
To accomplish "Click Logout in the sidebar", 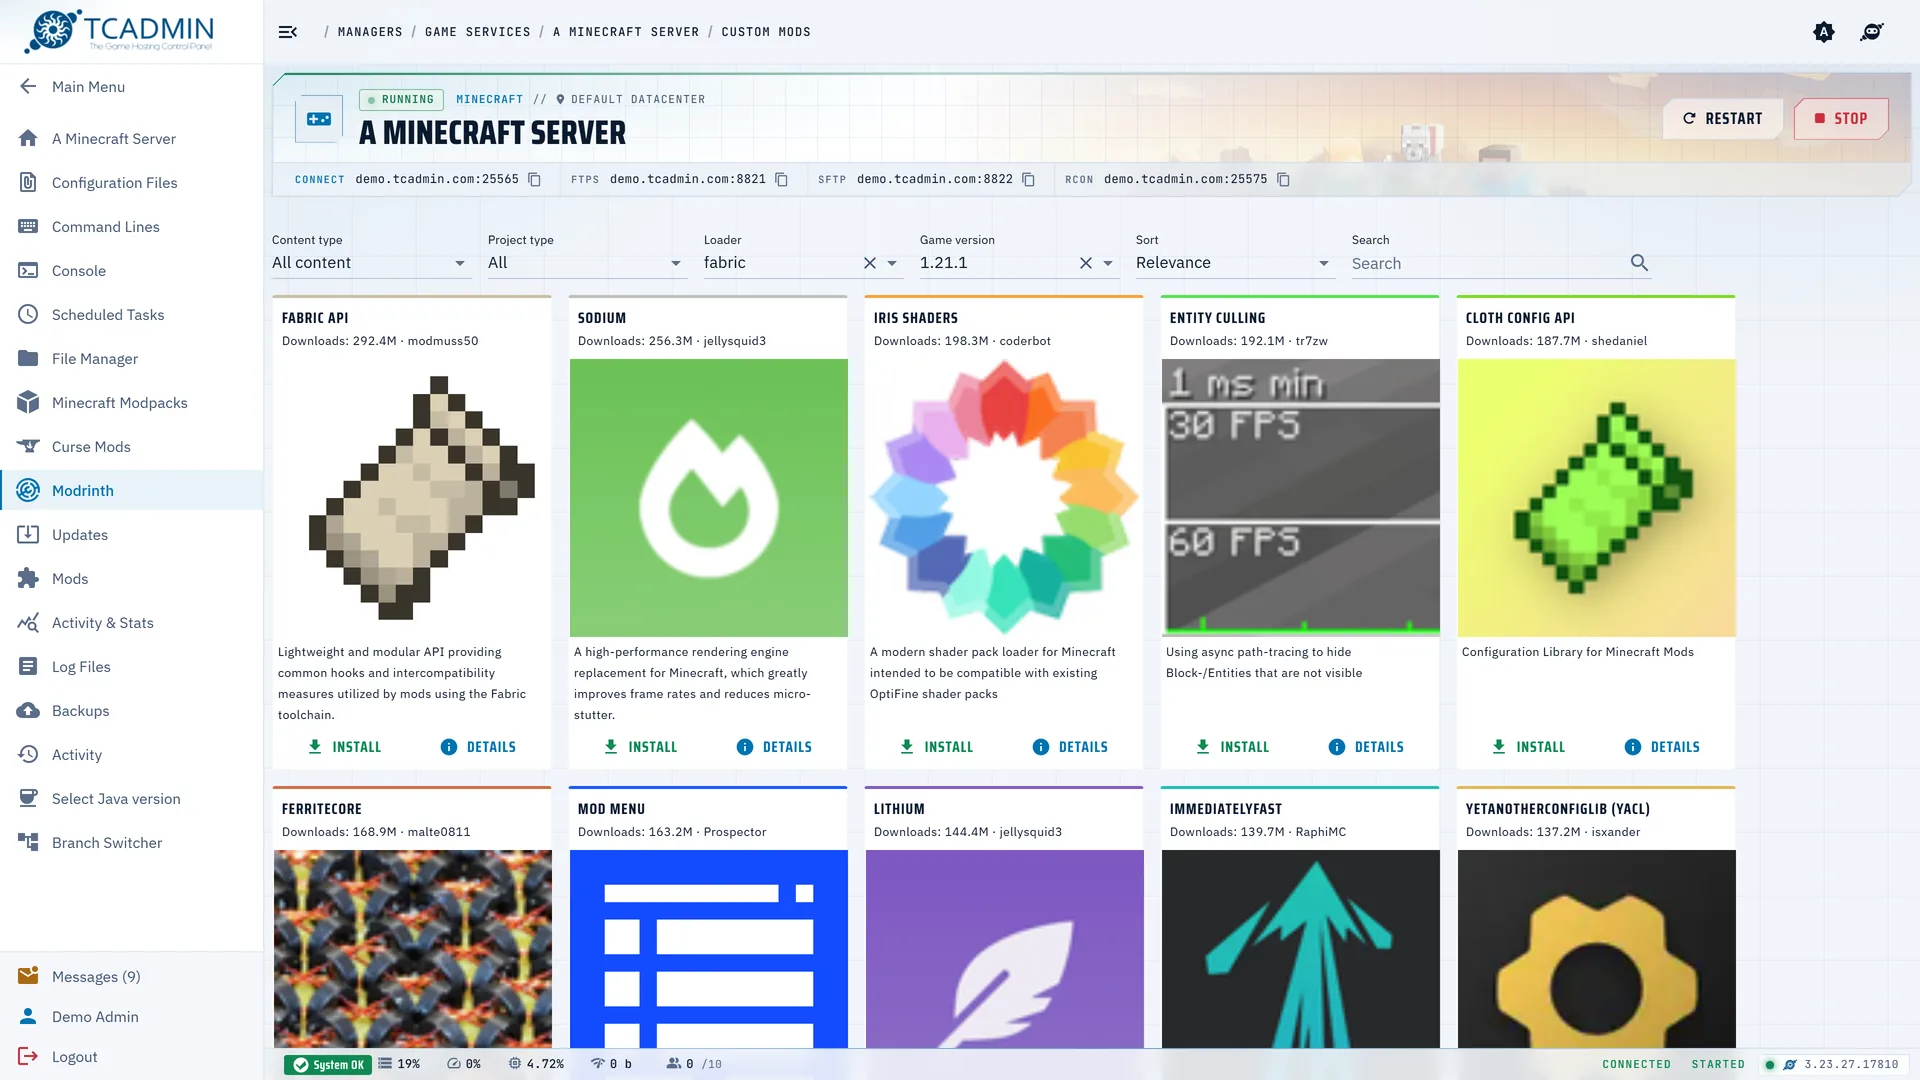I will pyautogui.click(x=131, y=1057).
